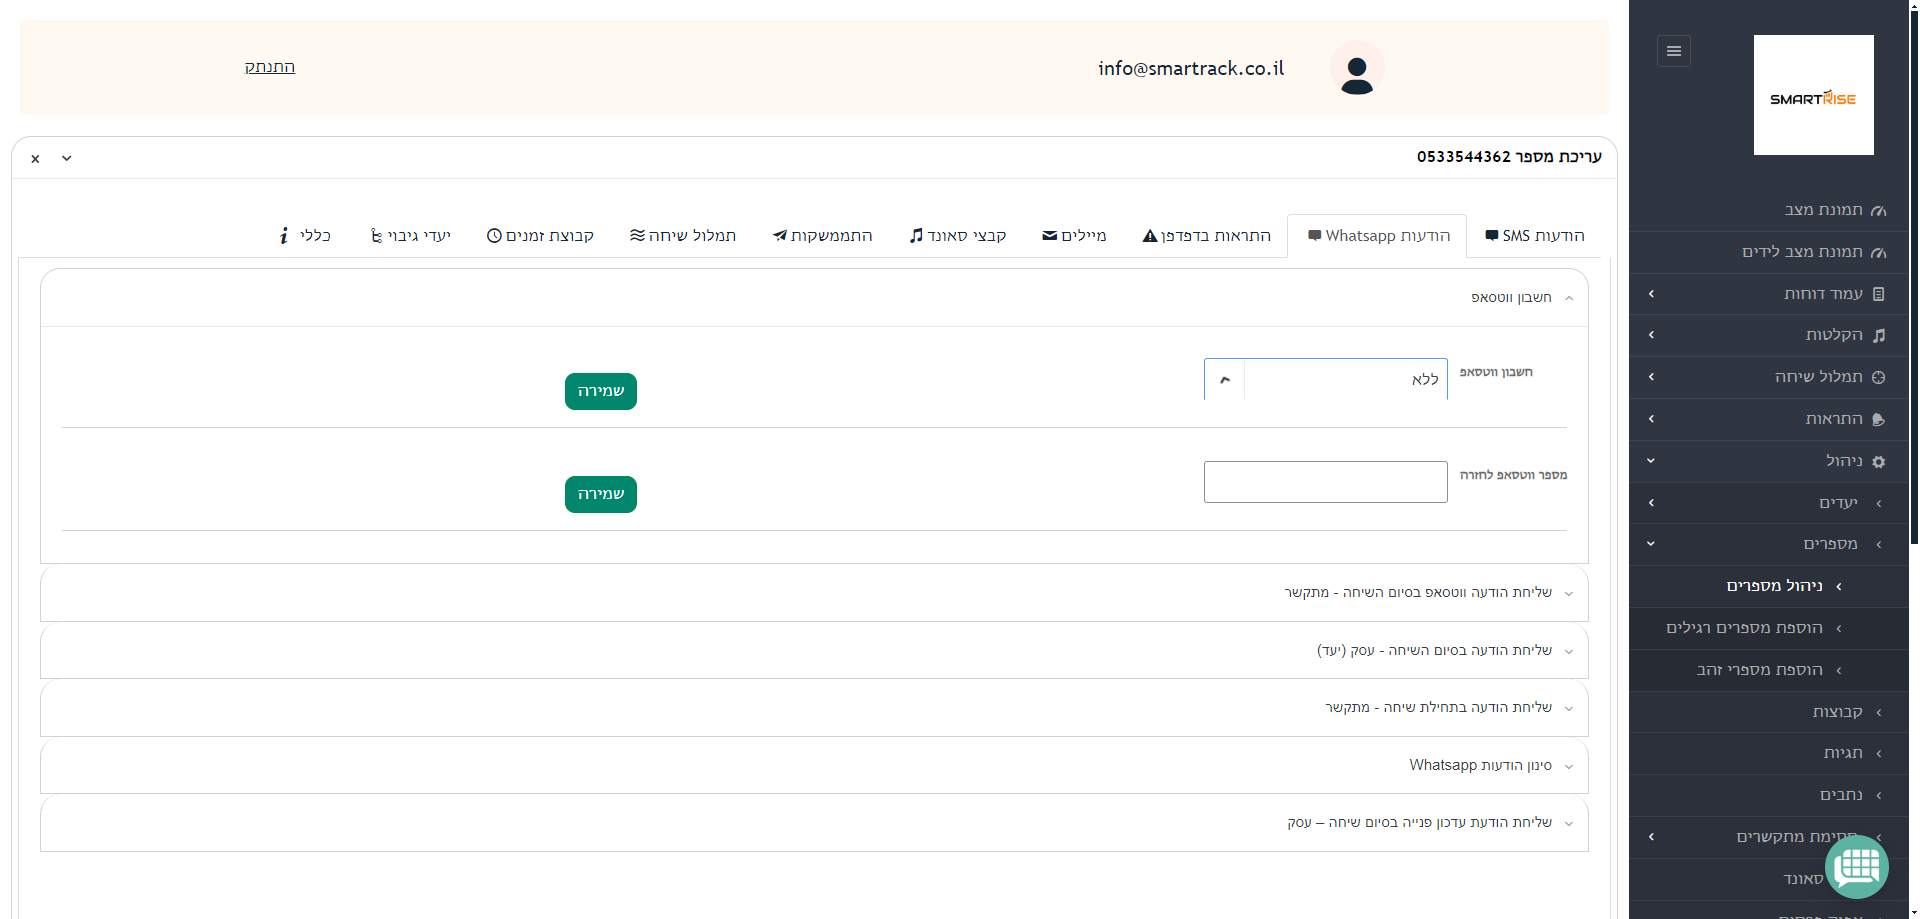Open the קבוצת זמנים tab
The image size is (1920, 919).
540,236
